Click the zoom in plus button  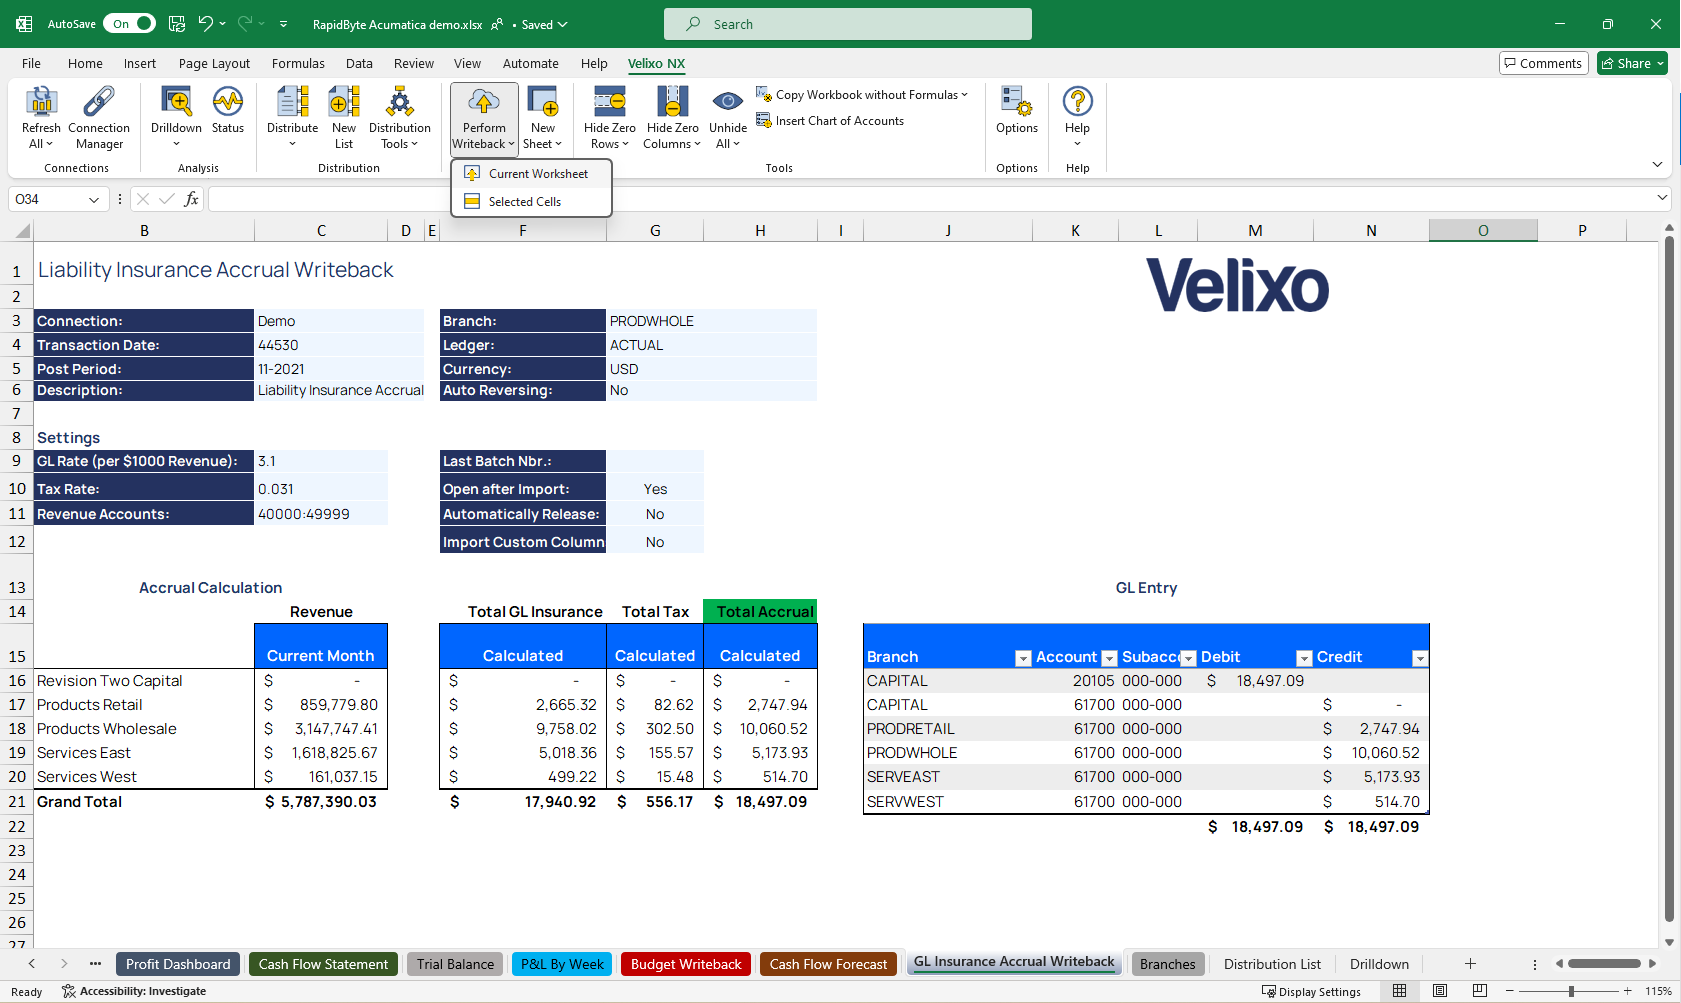tap(1628, 991)
